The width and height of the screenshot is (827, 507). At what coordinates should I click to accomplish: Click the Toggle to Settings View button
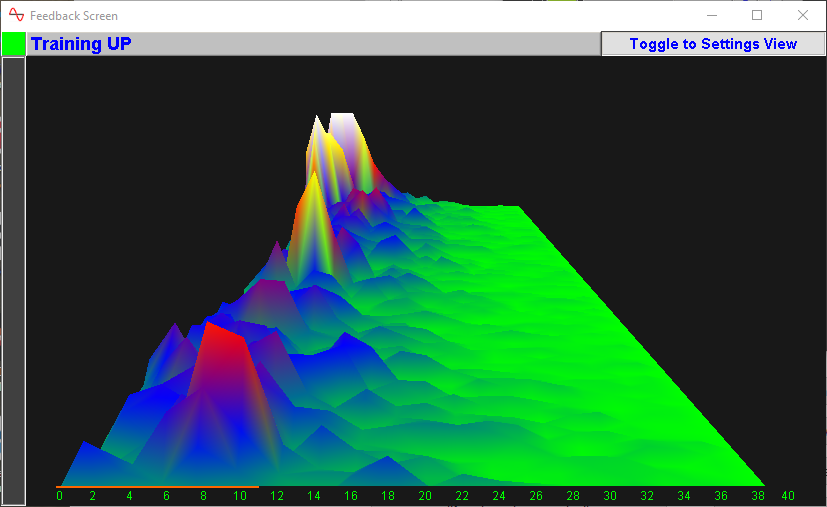[x=713, y=44]
